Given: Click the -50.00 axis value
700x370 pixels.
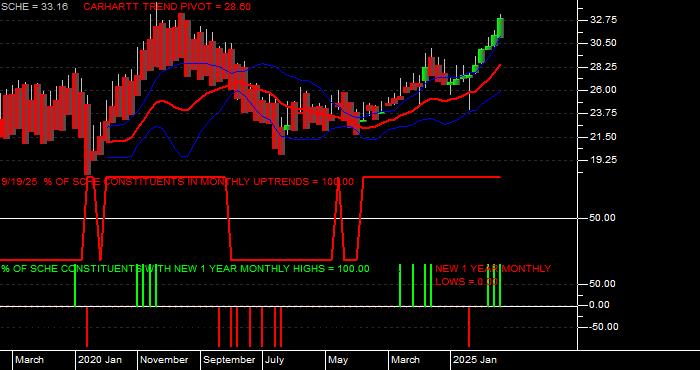Looking at the screenshot, I should click(x=604, y=327).
